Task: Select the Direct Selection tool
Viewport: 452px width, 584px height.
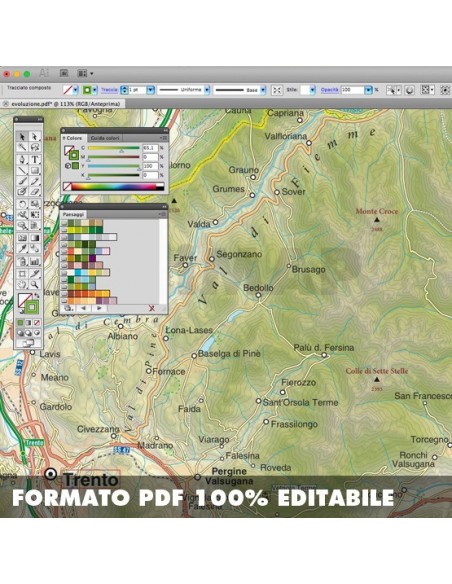Action: 35,137
